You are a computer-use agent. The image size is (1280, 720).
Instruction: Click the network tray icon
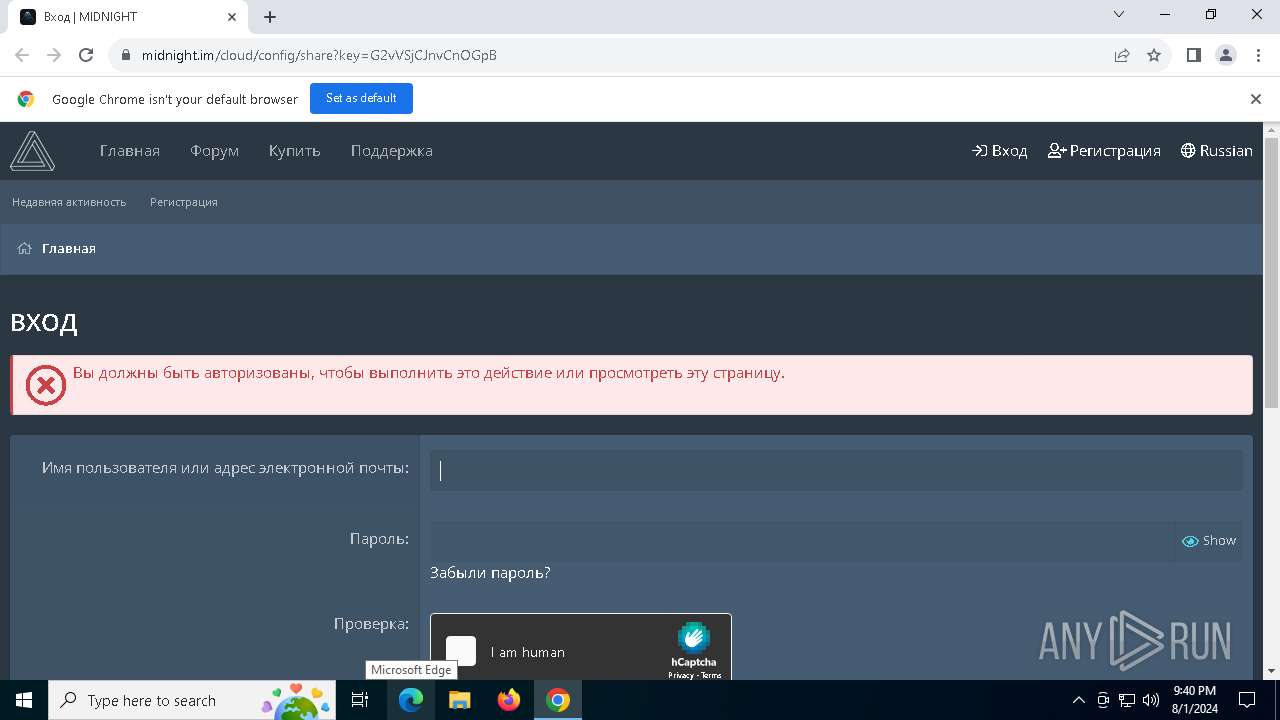[x=1127, y=700]
